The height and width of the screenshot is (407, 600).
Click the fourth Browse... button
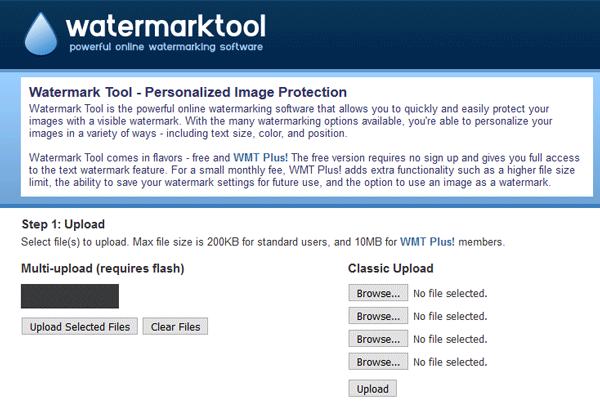[378, 362]
